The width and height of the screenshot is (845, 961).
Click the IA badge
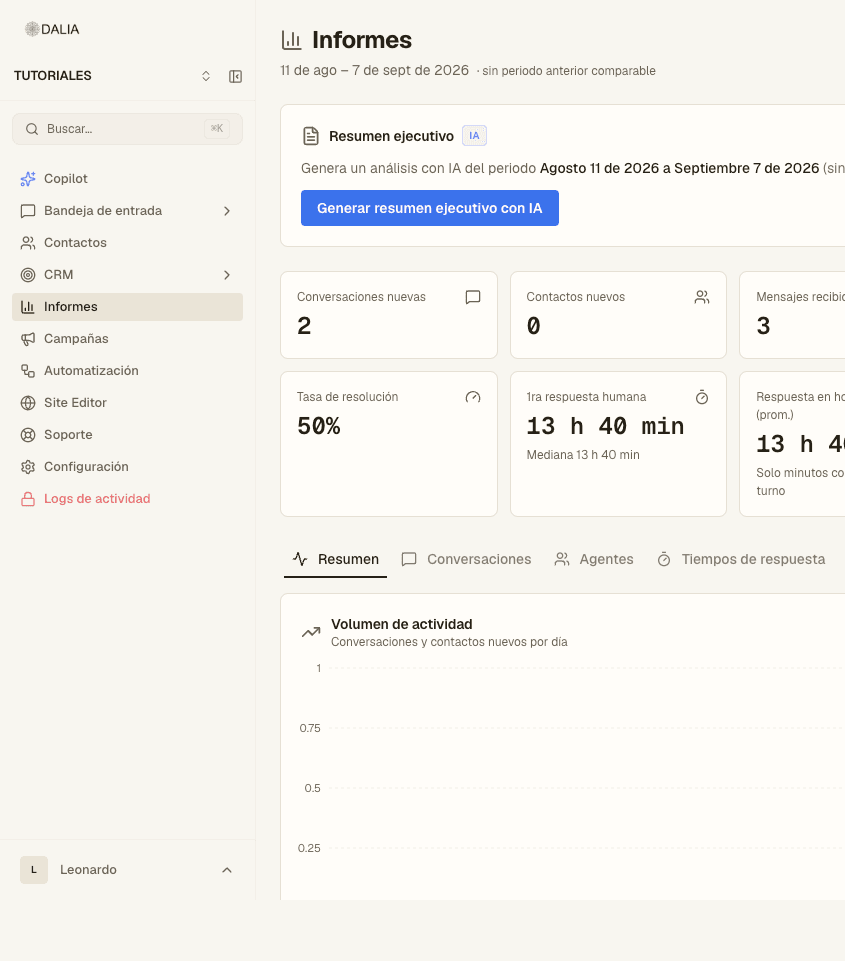click(x=474, y=135)
